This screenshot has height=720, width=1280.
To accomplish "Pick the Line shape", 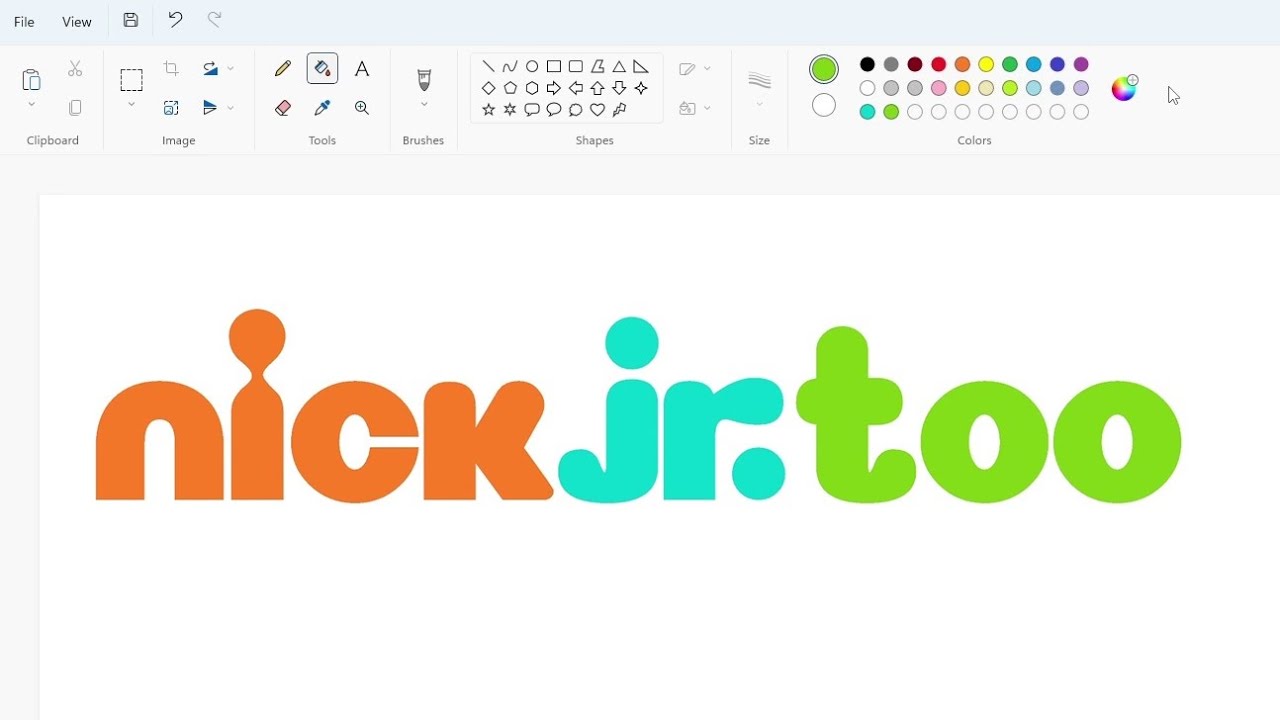I will tap(488, 67).
